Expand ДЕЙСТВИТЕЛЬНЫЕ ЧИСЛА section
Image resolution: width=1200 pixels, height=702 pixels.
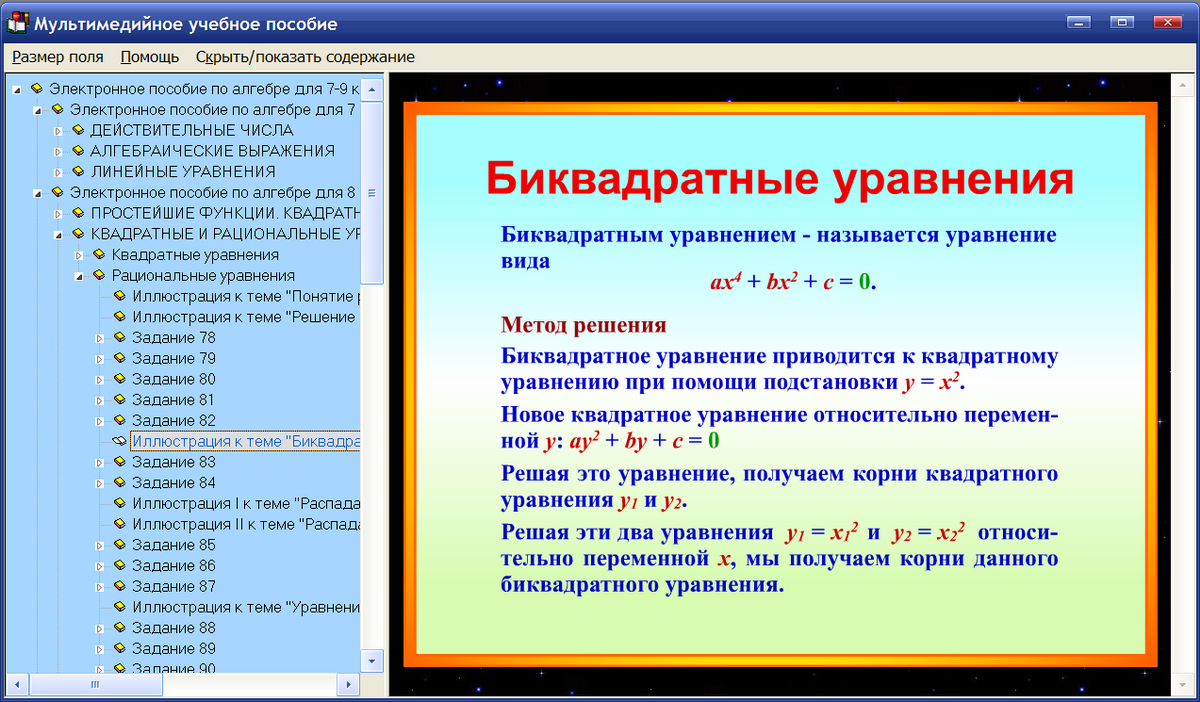coord(58,131)
